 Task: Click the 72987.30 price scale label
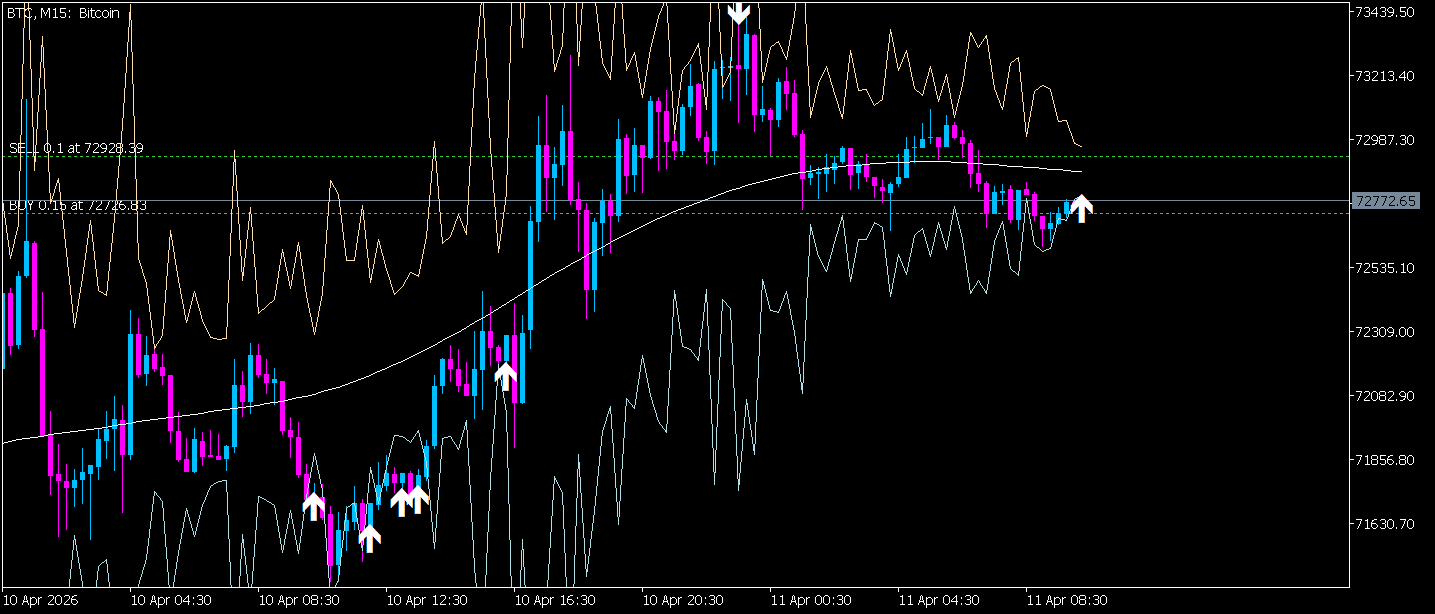tap(1384, 140)
